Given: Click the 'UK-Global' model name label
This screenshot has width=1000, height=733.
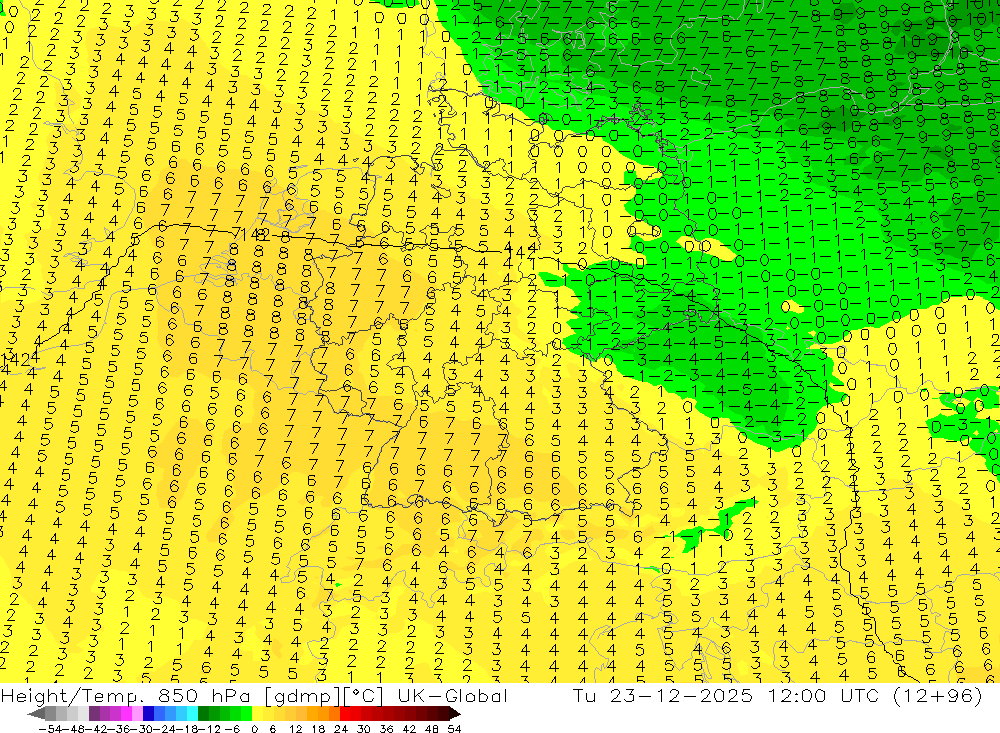Looking at the screenshot, I should point(452,696).
